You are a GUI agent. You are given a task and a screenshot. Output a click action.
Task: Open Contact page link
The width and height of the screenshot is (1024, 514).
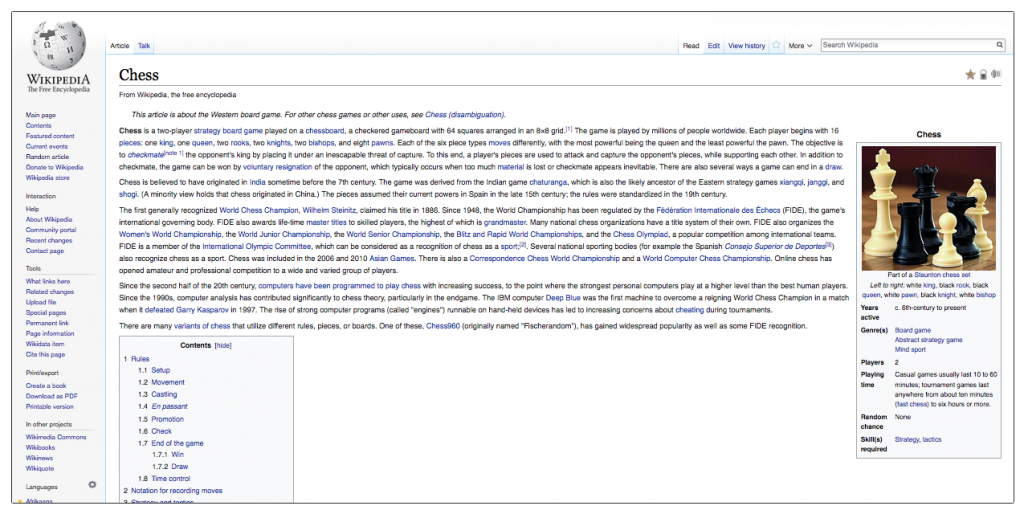(x=45, y=251)
